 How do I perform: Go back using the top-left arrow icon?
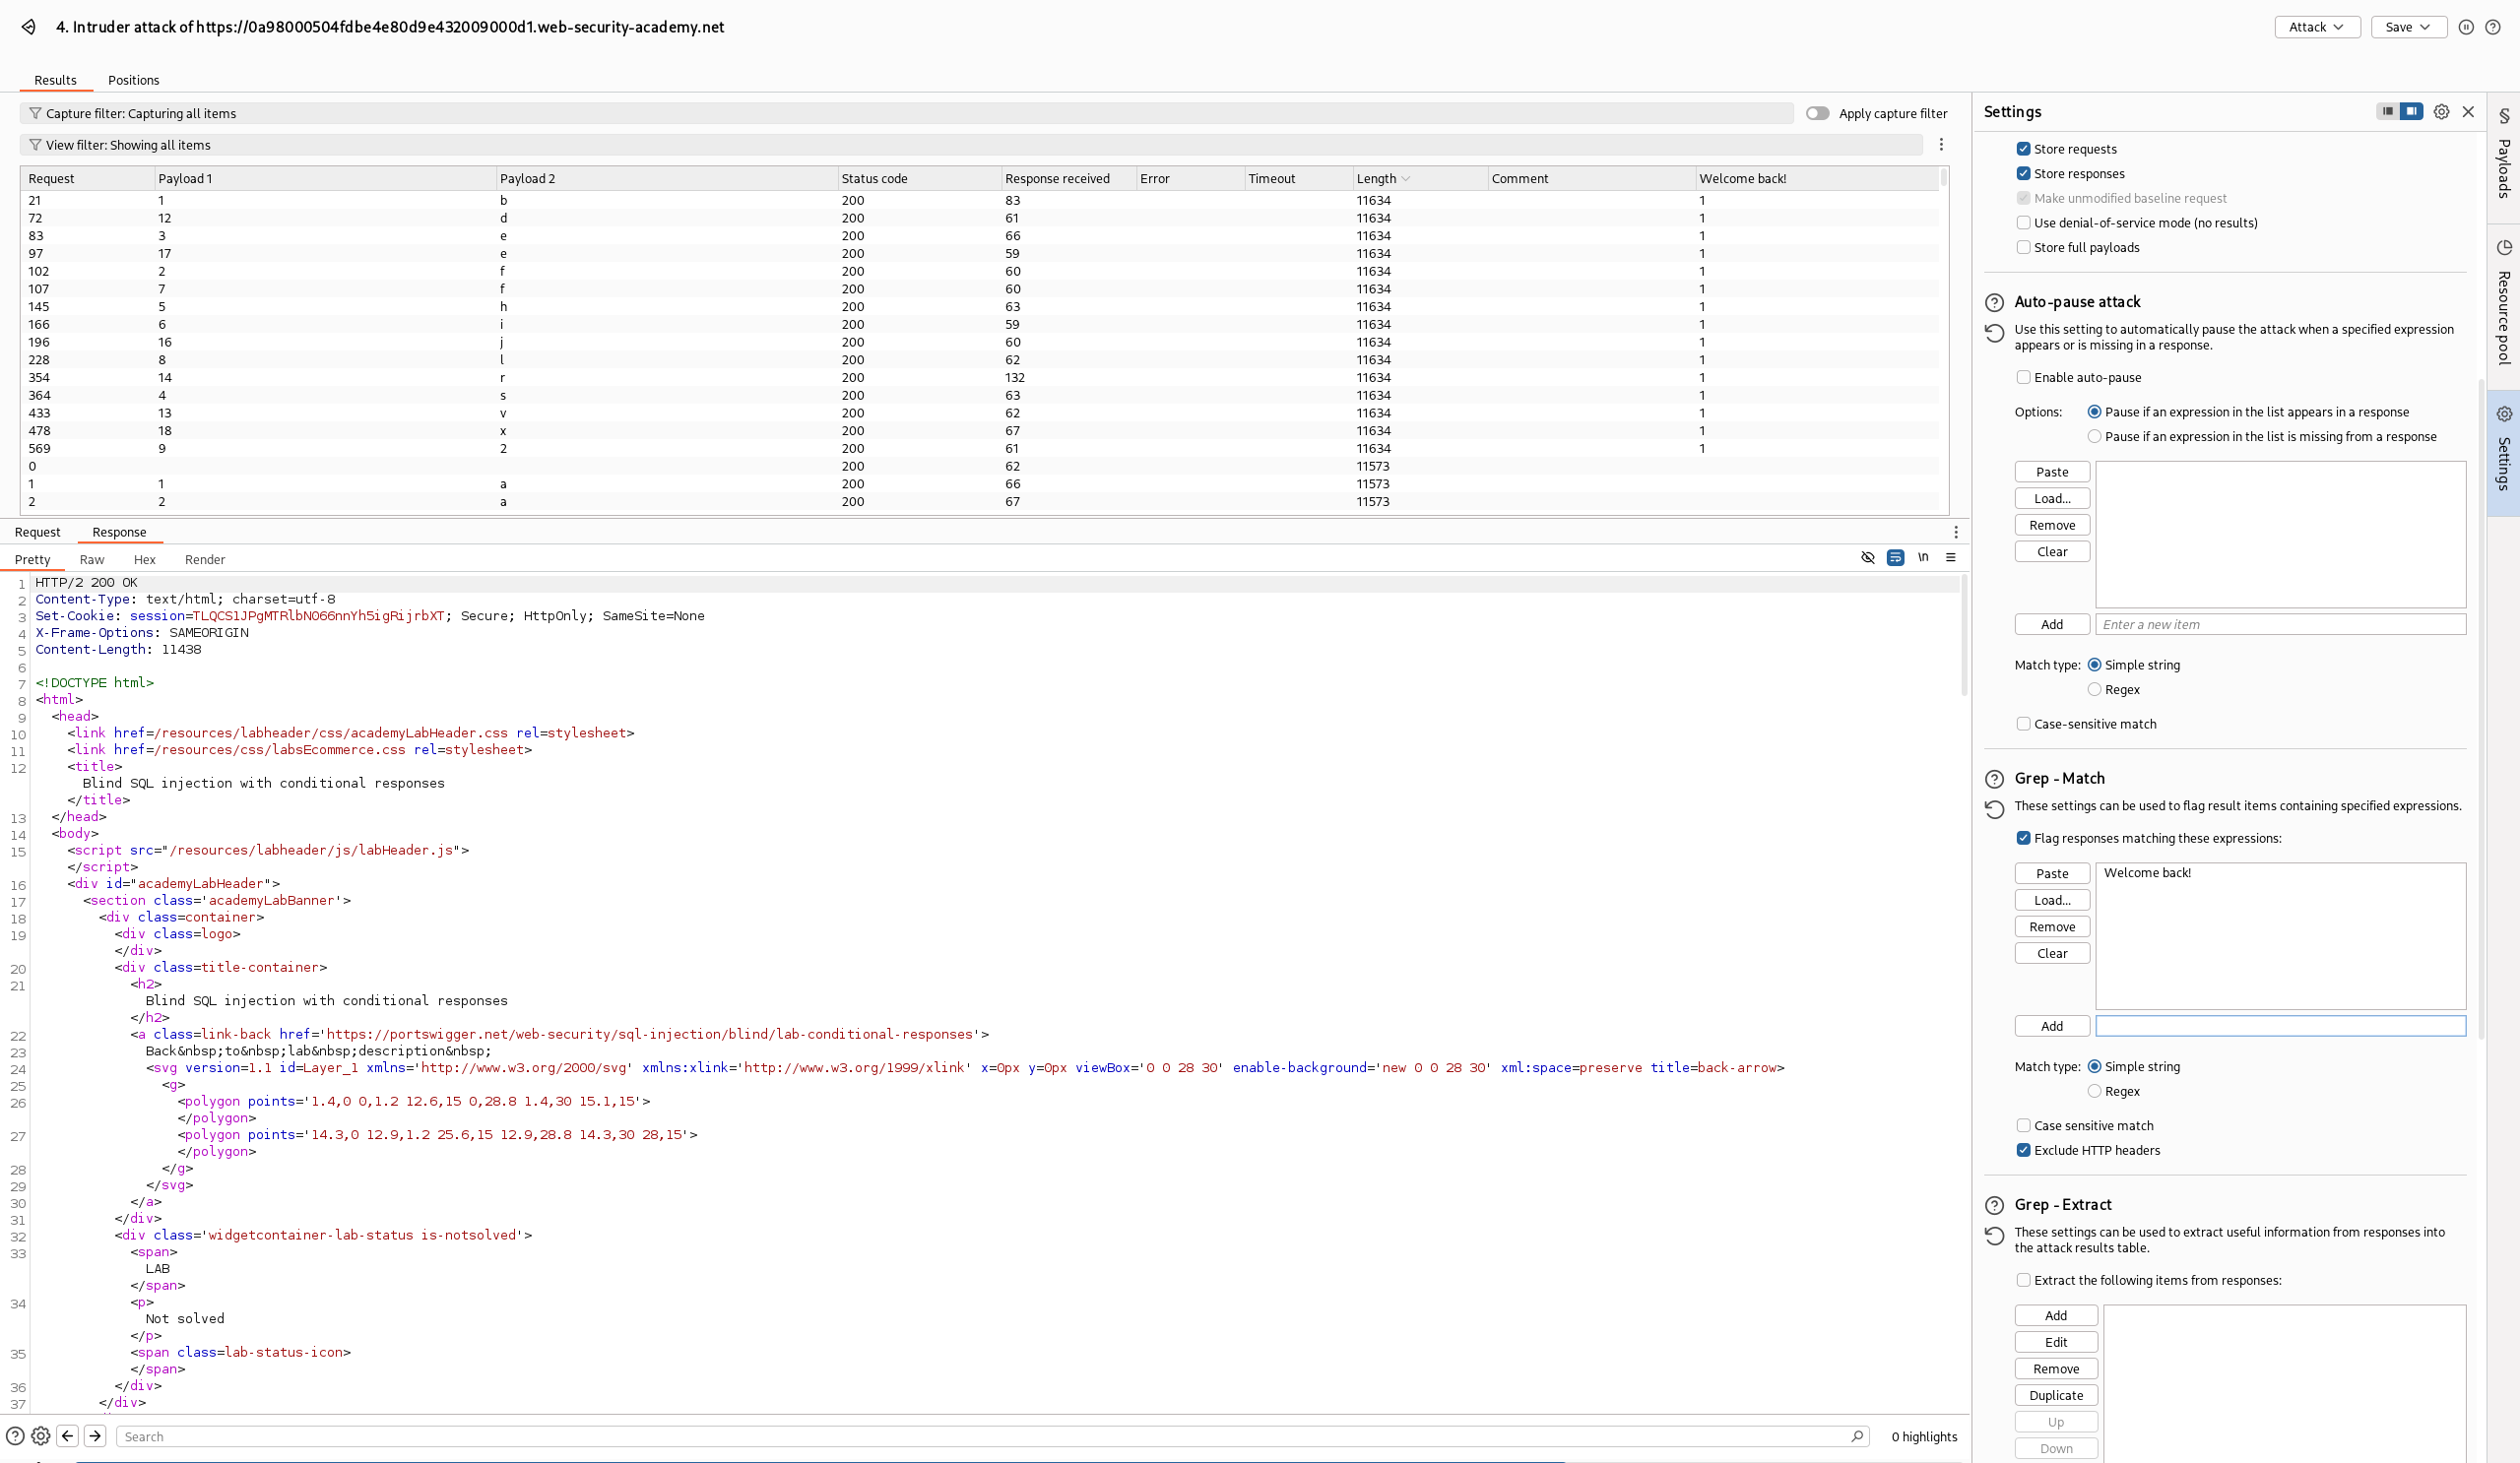(x=29, y=27)
